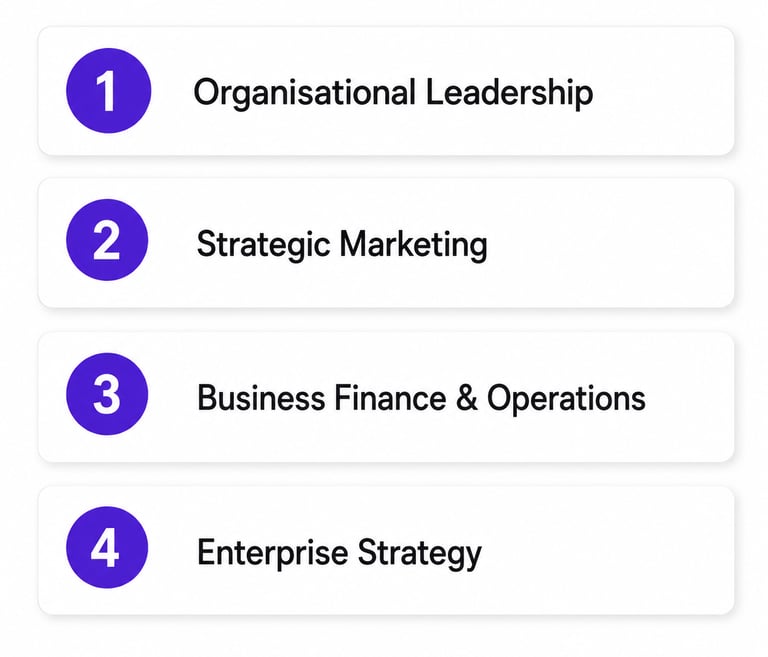
Task: Open the Organisational Leadership title
Action: tap(393, 92)
